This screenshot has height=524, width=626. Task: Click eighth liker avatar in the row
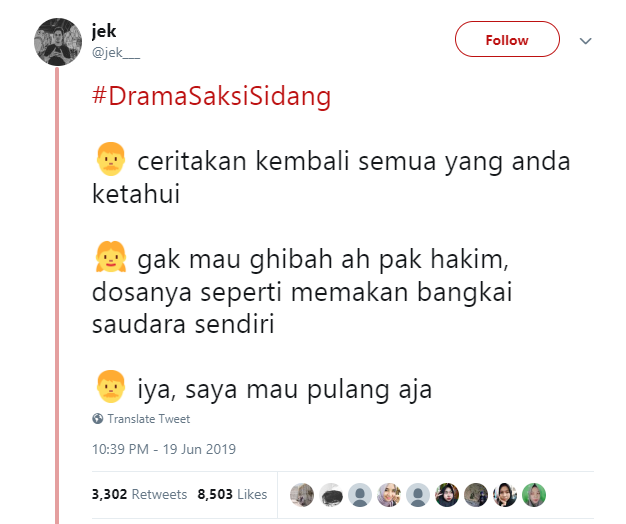point(505,495)
